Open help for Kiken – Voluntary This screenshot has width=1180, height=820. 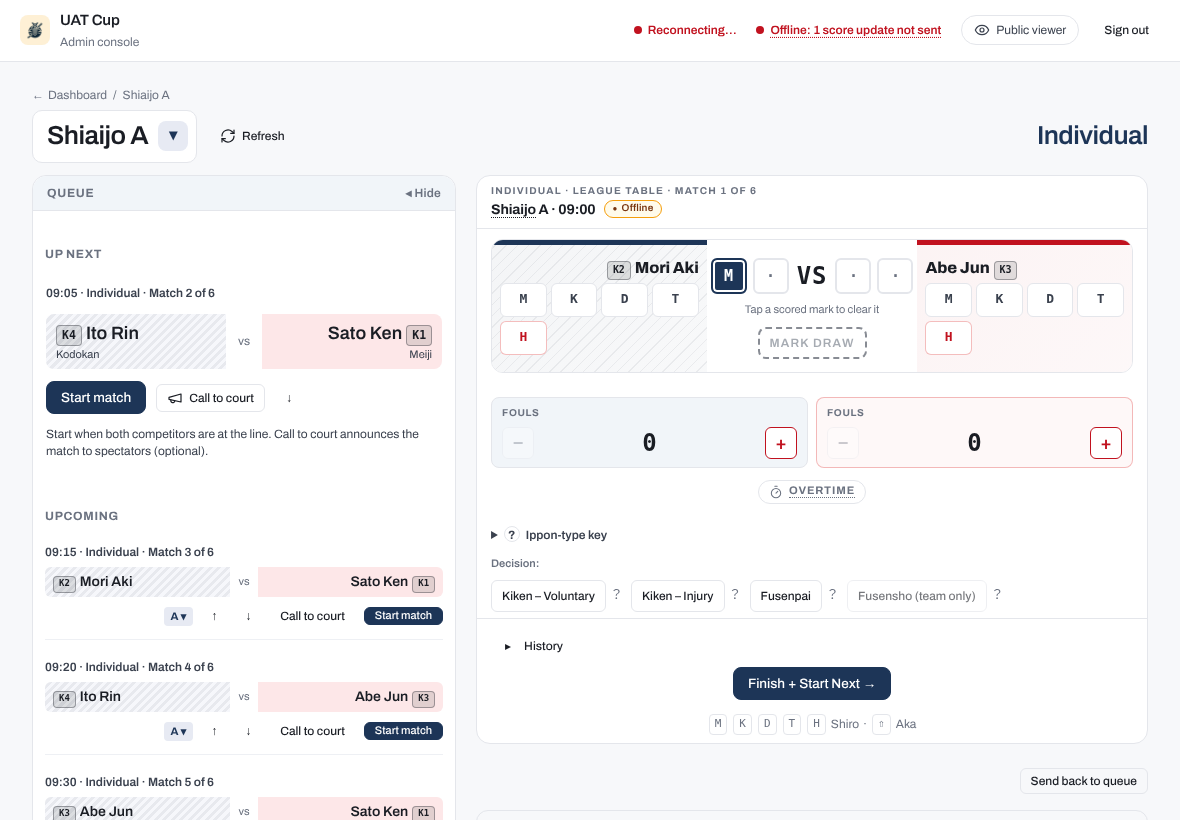pyautogui.click(x=616, y=594)
